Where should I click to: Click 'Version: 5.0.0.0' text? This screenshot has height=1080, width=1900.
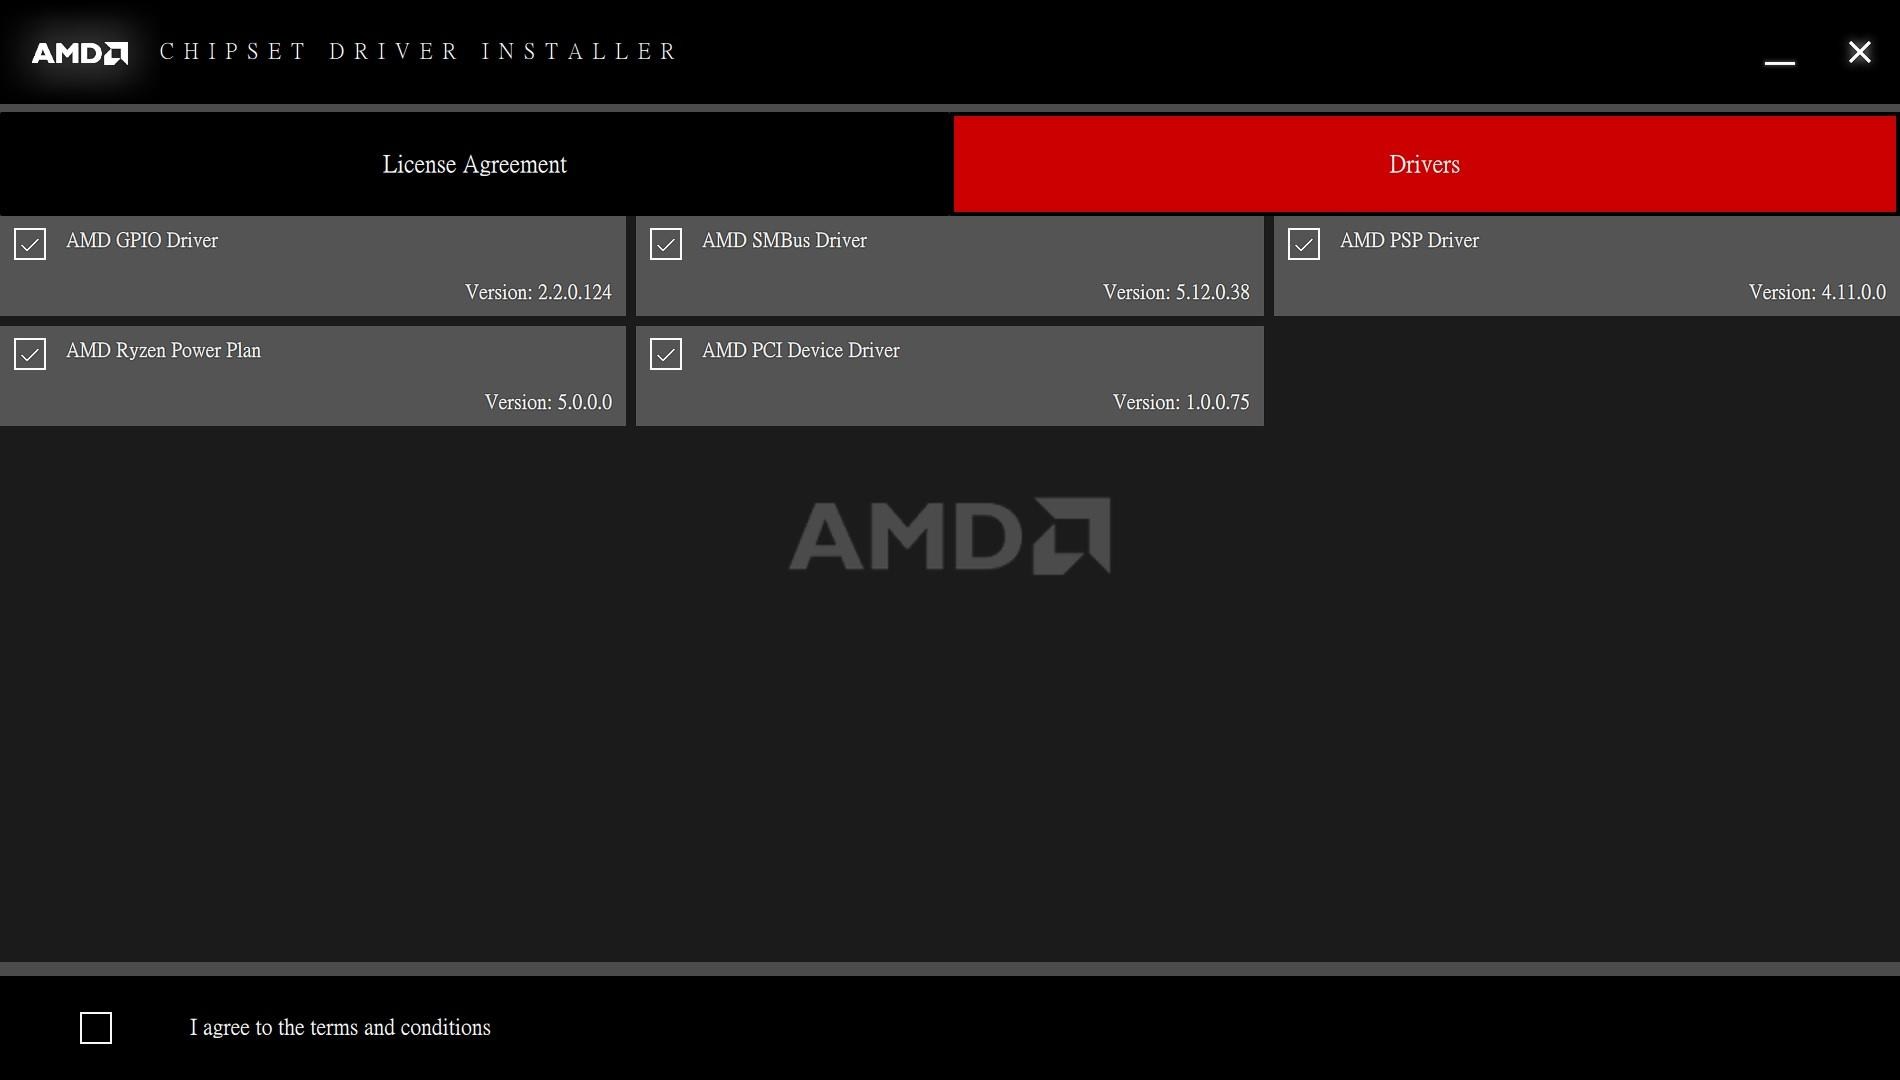[x=548, y=402]
